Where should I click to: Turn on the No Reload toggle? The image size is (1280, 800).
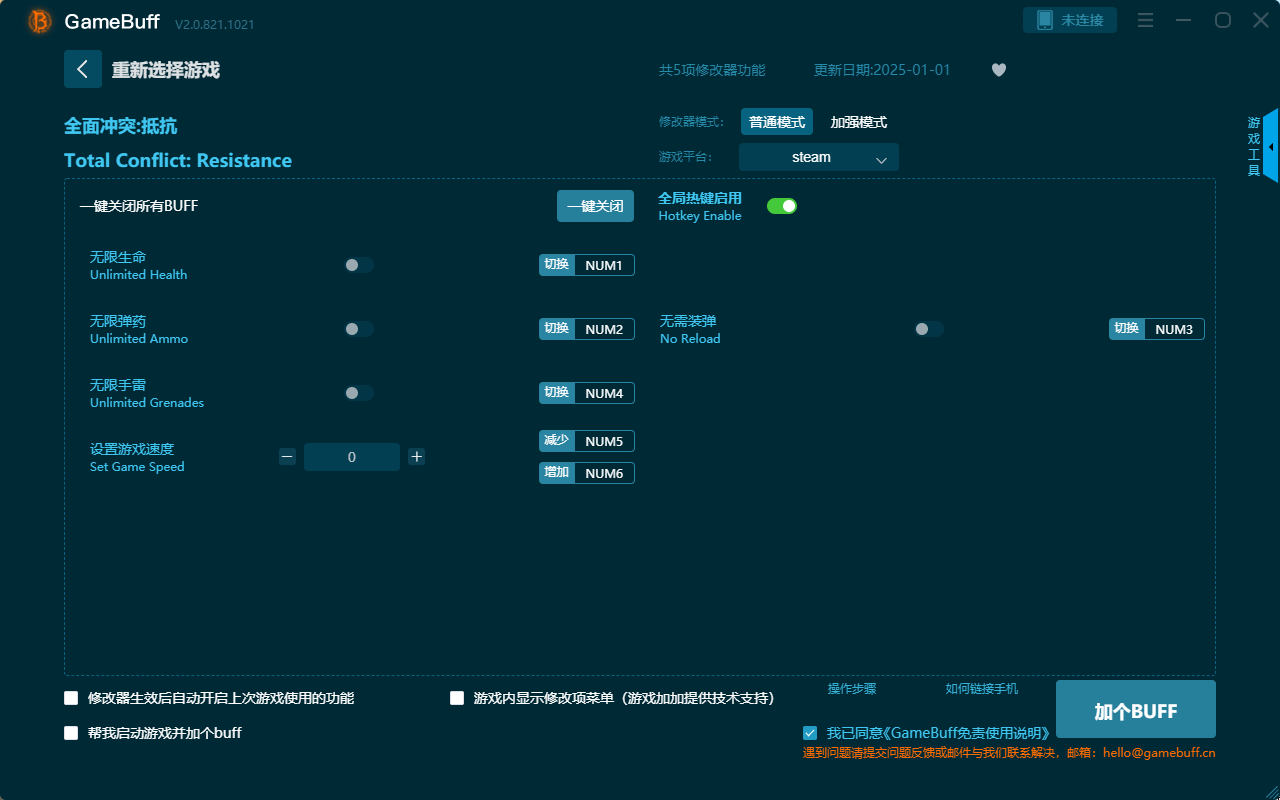928,328
